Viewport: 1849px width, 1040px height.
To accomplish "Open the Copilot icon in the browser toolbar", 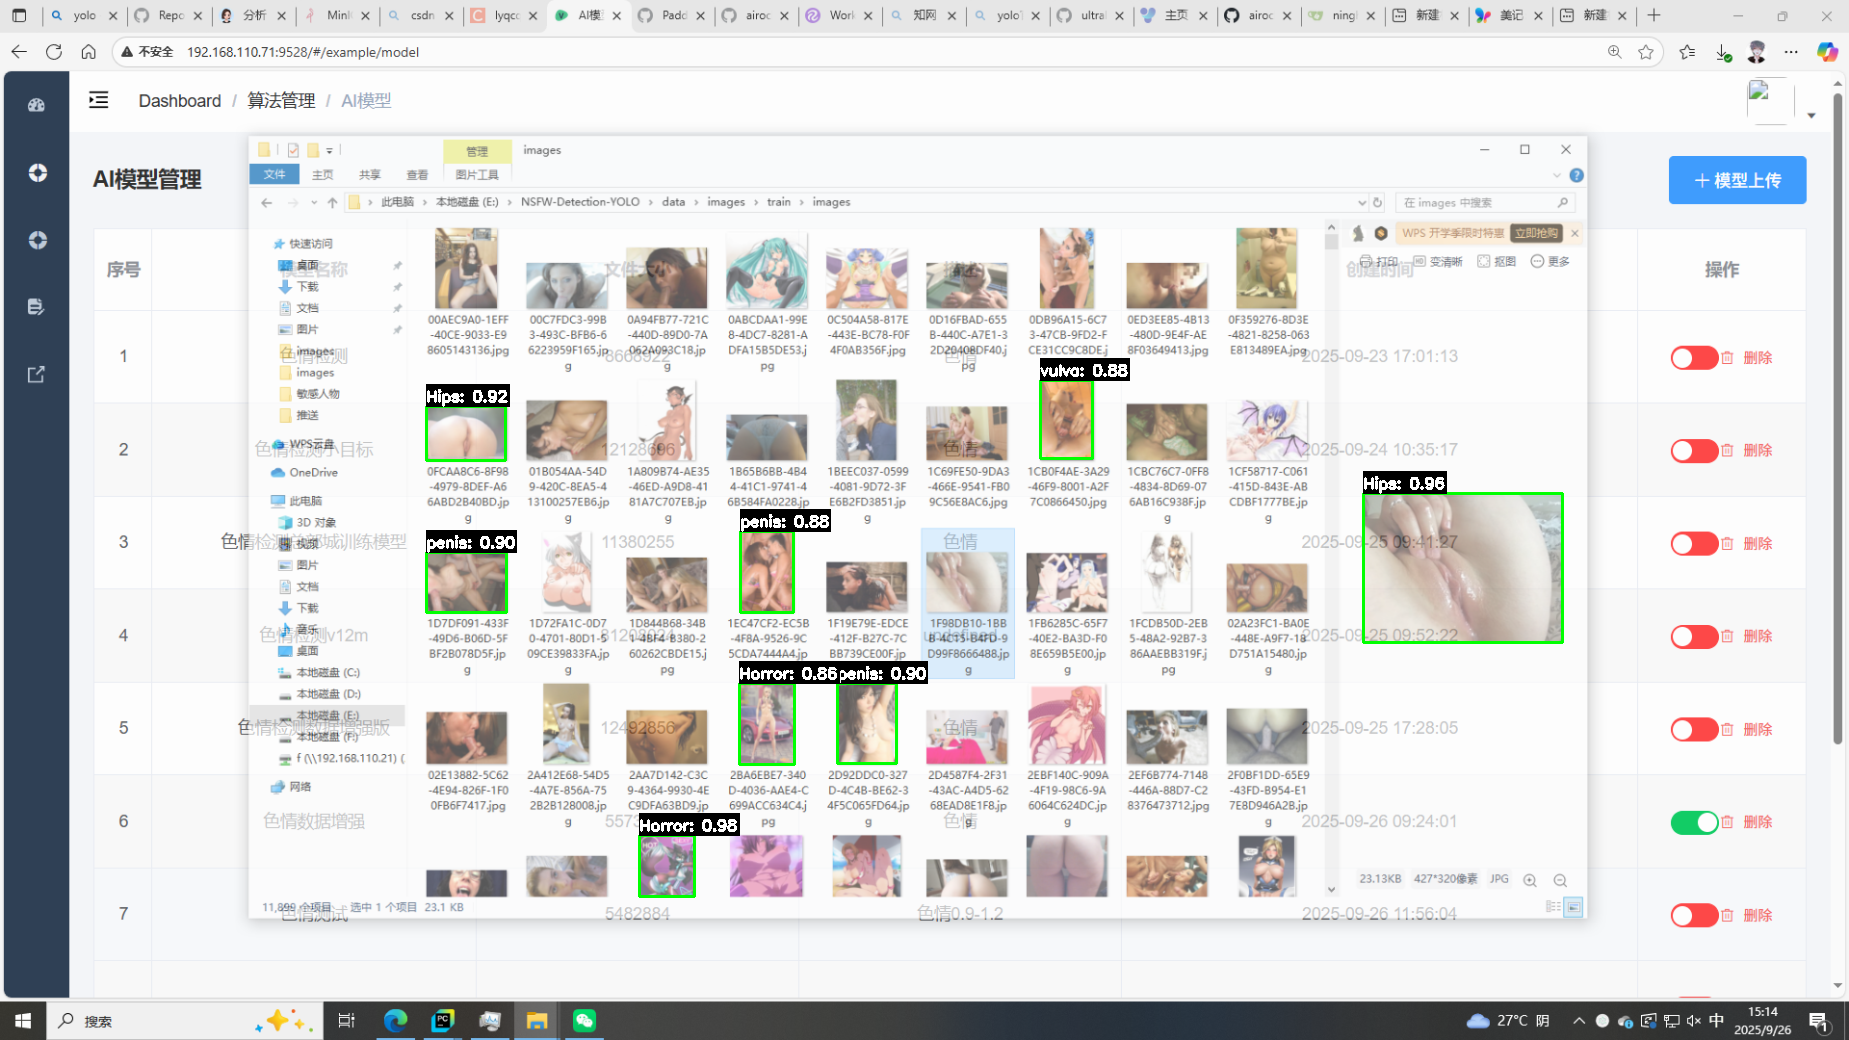I will (1827, 52).
